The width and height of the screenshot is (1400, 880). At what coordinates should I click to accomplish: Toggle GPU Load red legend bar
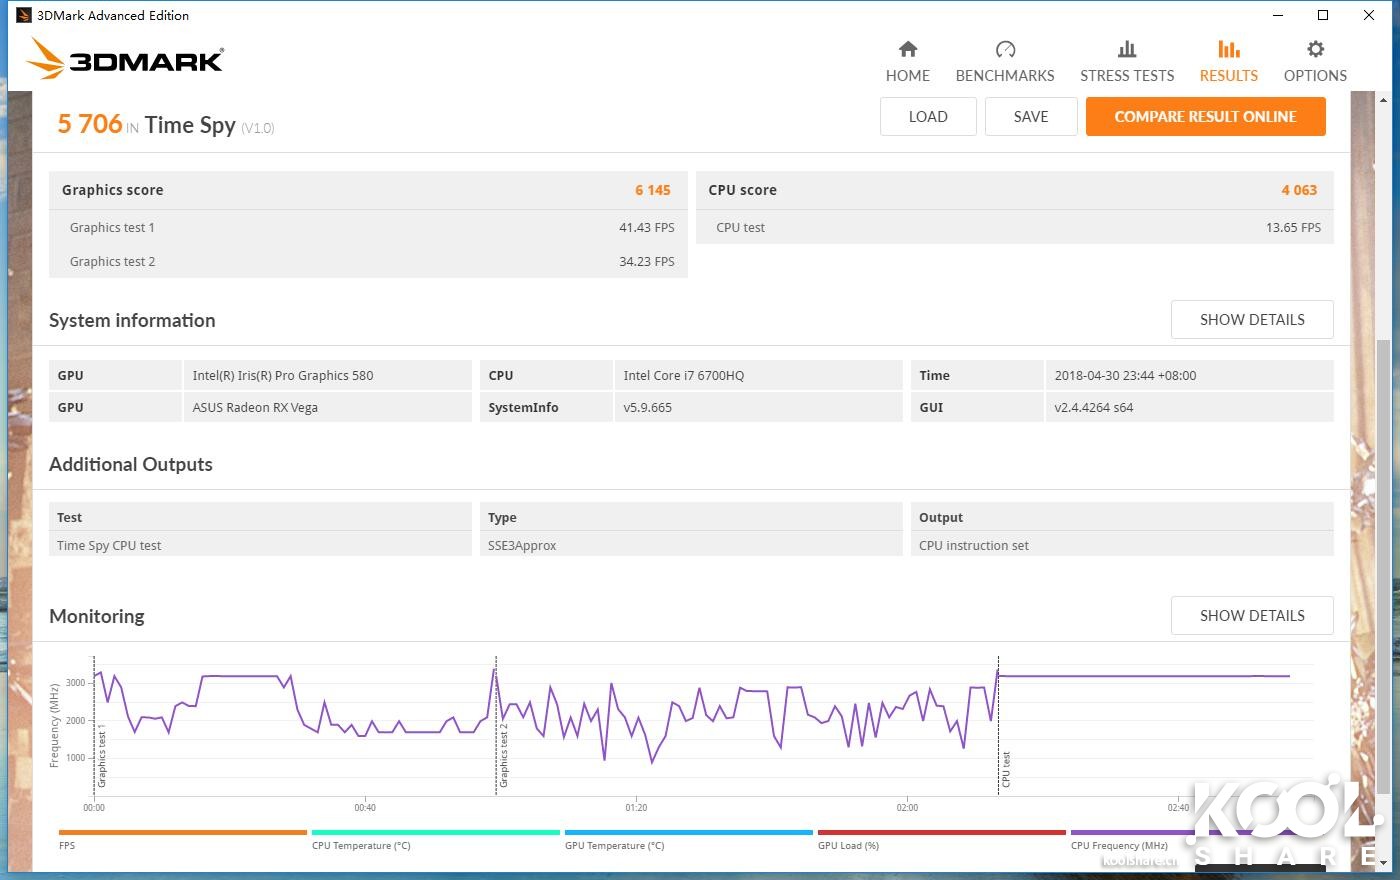click(x=942, y=832)
